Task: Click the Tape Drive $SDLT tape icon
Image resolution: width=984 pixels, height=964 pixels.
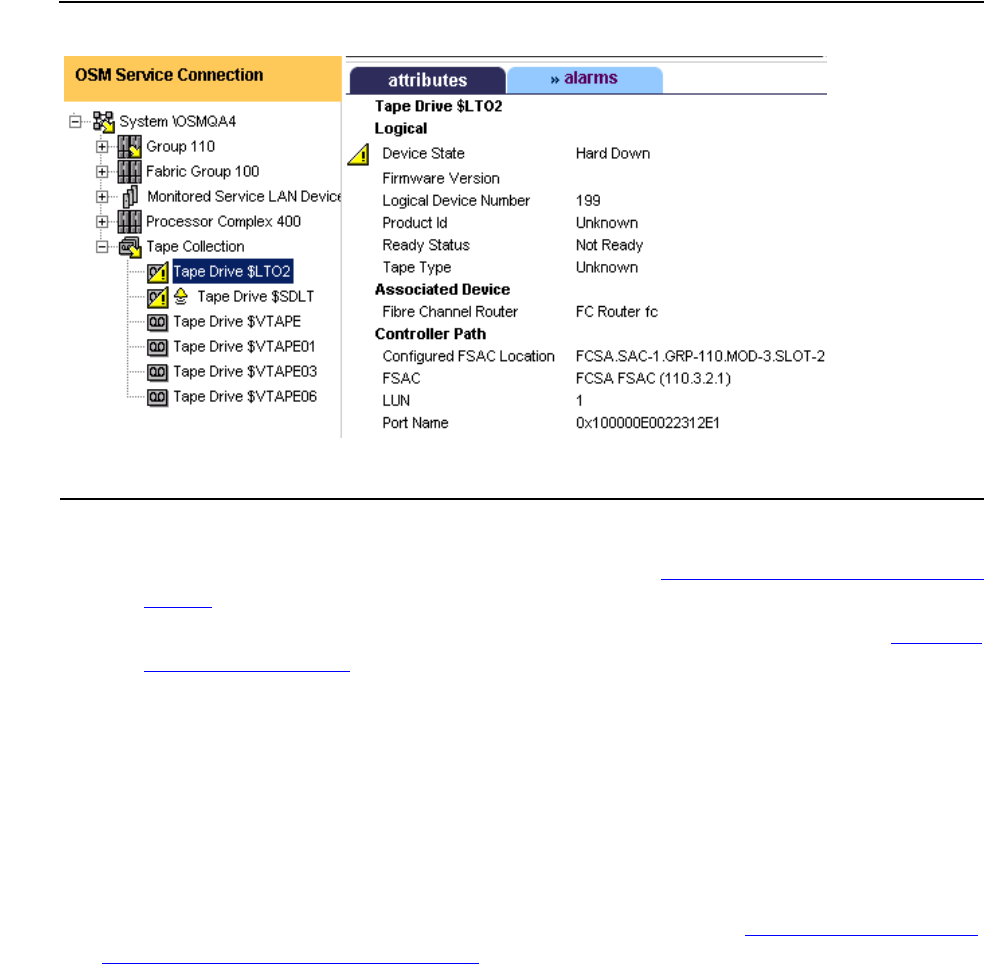Action: click(158, 297)
